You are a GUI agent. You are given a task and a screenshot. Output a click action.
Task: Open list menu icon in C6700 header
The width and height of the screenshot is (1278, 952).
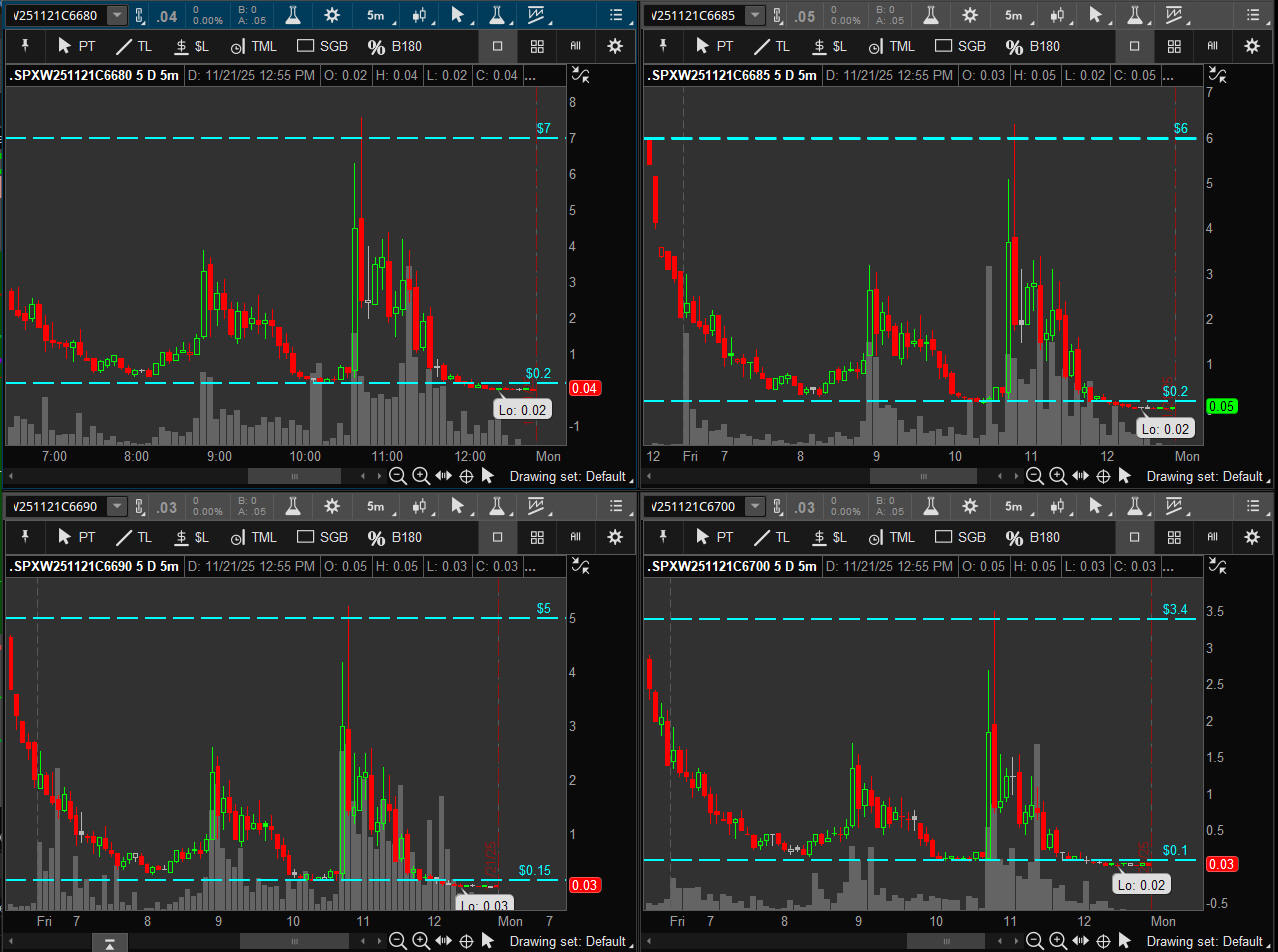(1254, 507)
